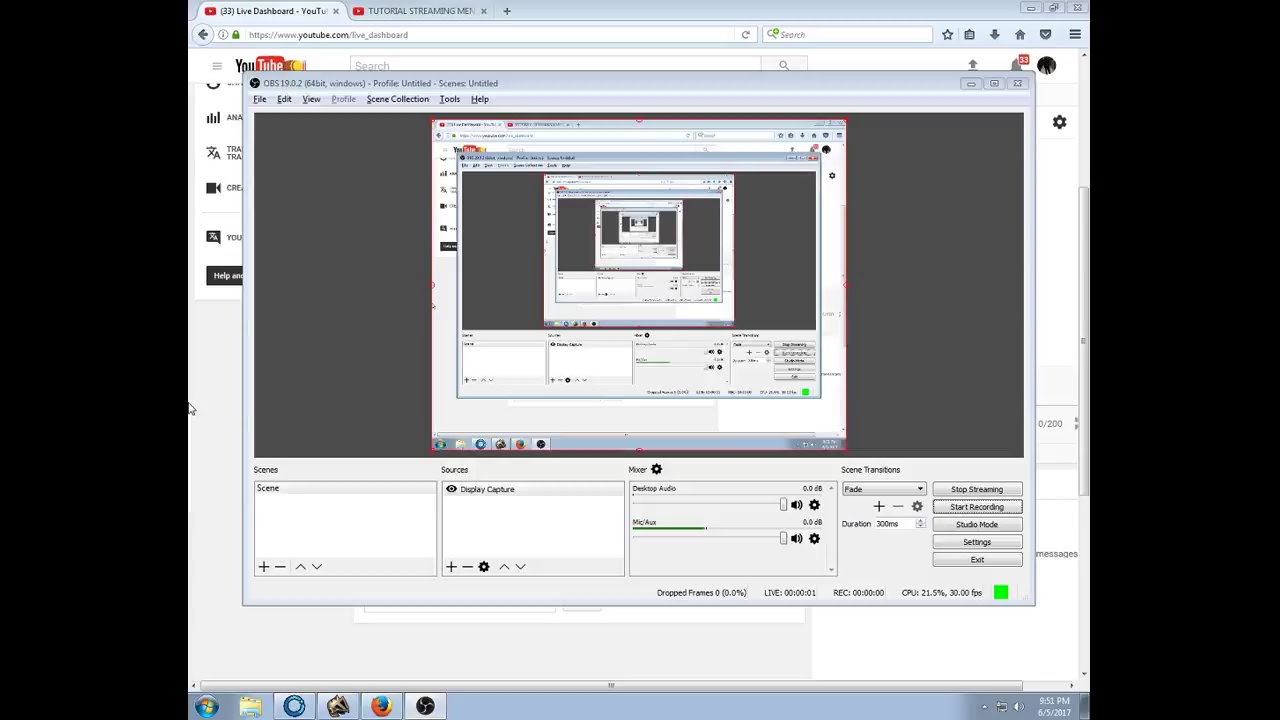Open View menu in OBS
Screen dimensions: 1280x720
click(x=311, y=99)
